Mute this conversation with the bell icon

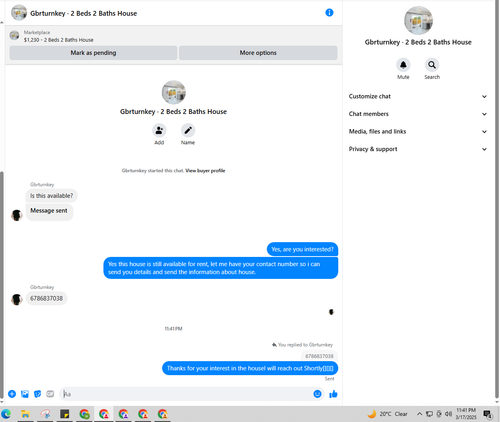click(403, 65)
